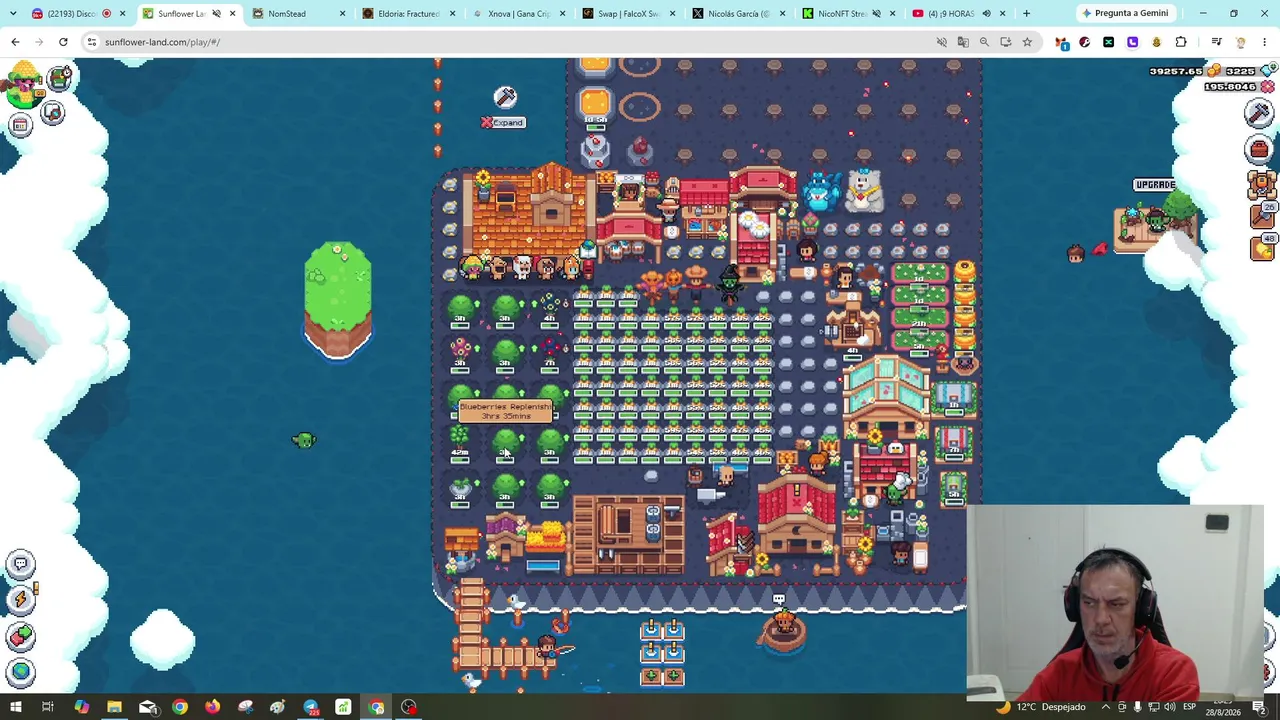The height and width of the screenshot is (720, 1280).
Task: Click the green goblin on the raft
Action: 1156,218
